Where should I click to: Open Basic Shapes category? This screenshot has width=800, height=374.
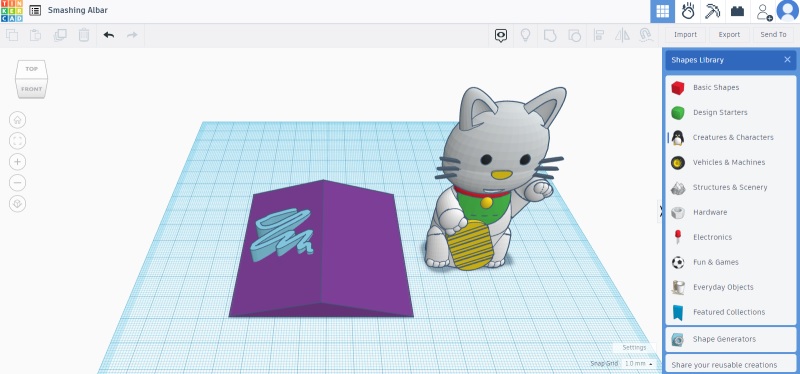731,88
